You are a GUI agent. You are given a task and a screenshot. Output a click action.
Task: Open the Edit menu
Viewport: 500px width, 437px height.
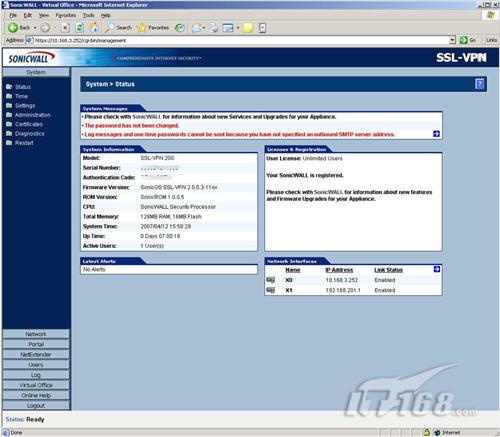[x=28, y=15]
